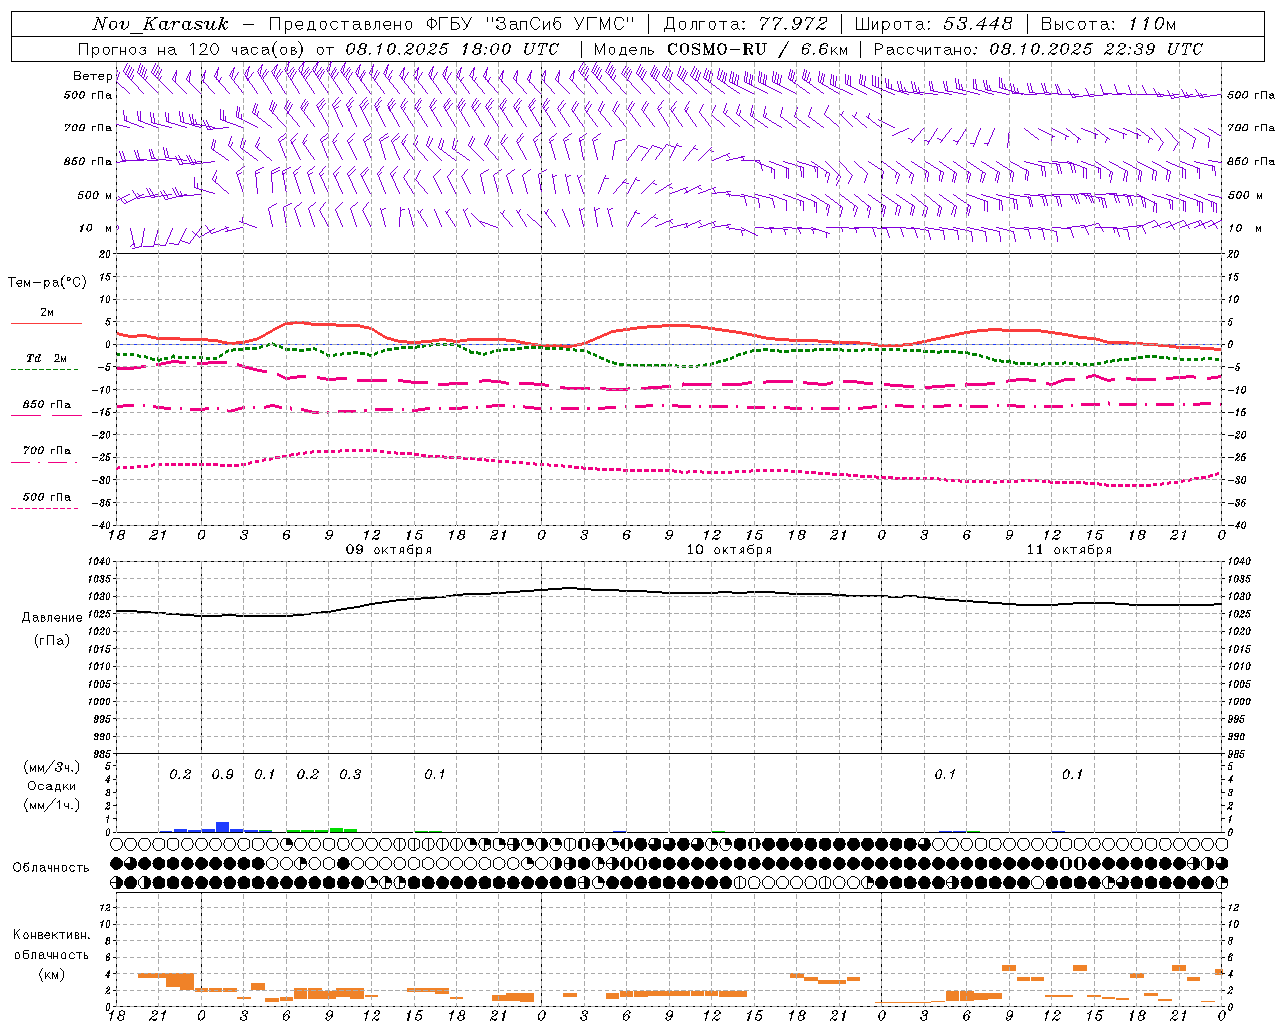This screenshot has height=1024, width=1280.
Task: Click the red '2м' temperature legend entry
Action: pyautogui.click(x=47, y=313)
